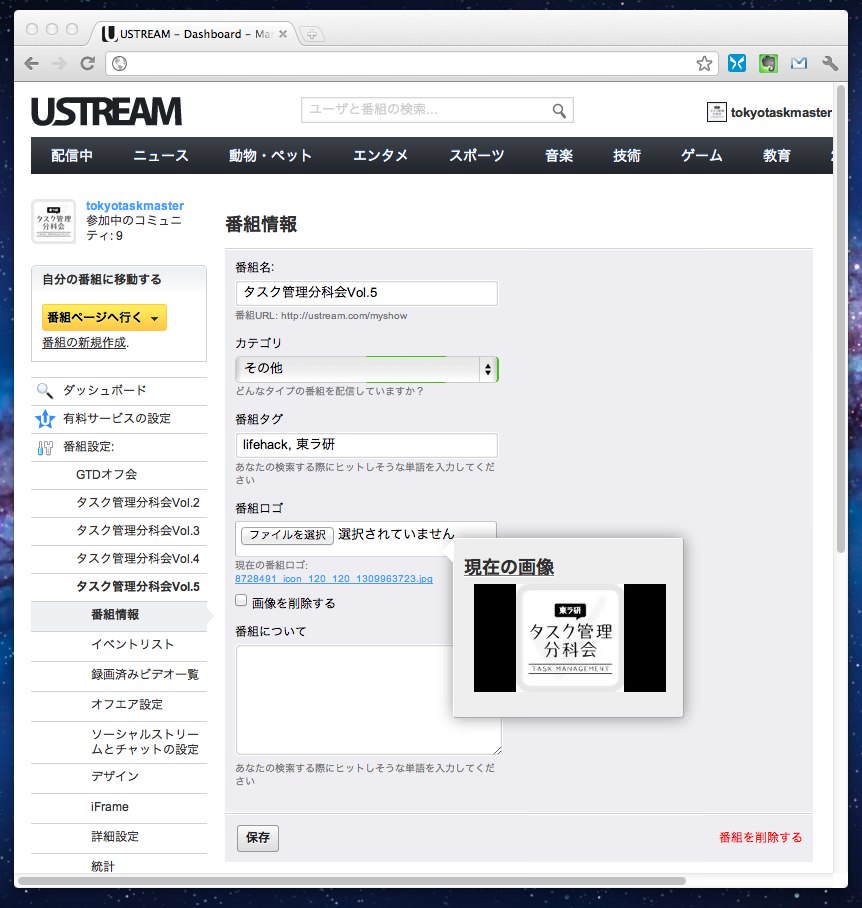Click the current logo preview image
The image size is (862, 908).
click(x=570, y=638)
